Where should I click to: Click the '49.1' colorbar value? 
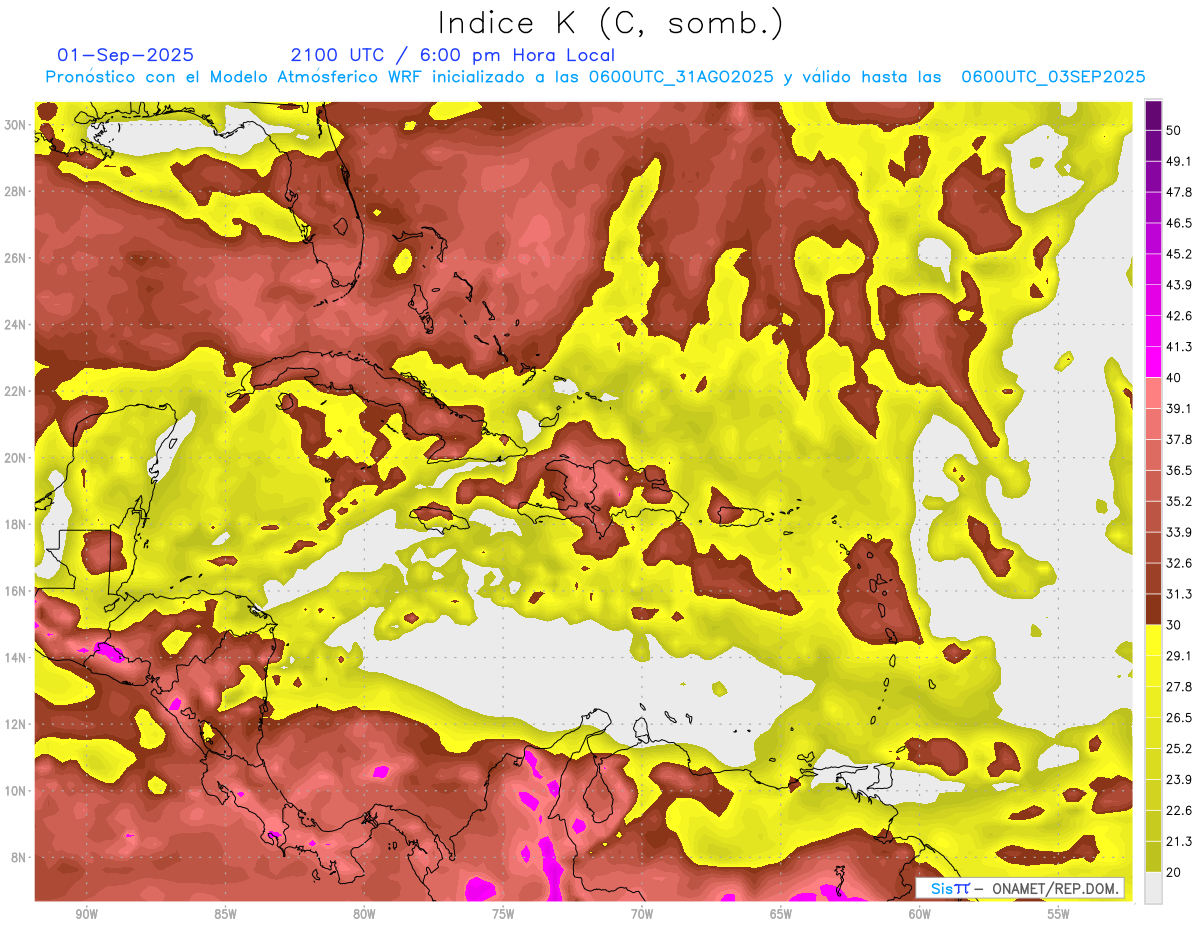(x=1178, y=161)
